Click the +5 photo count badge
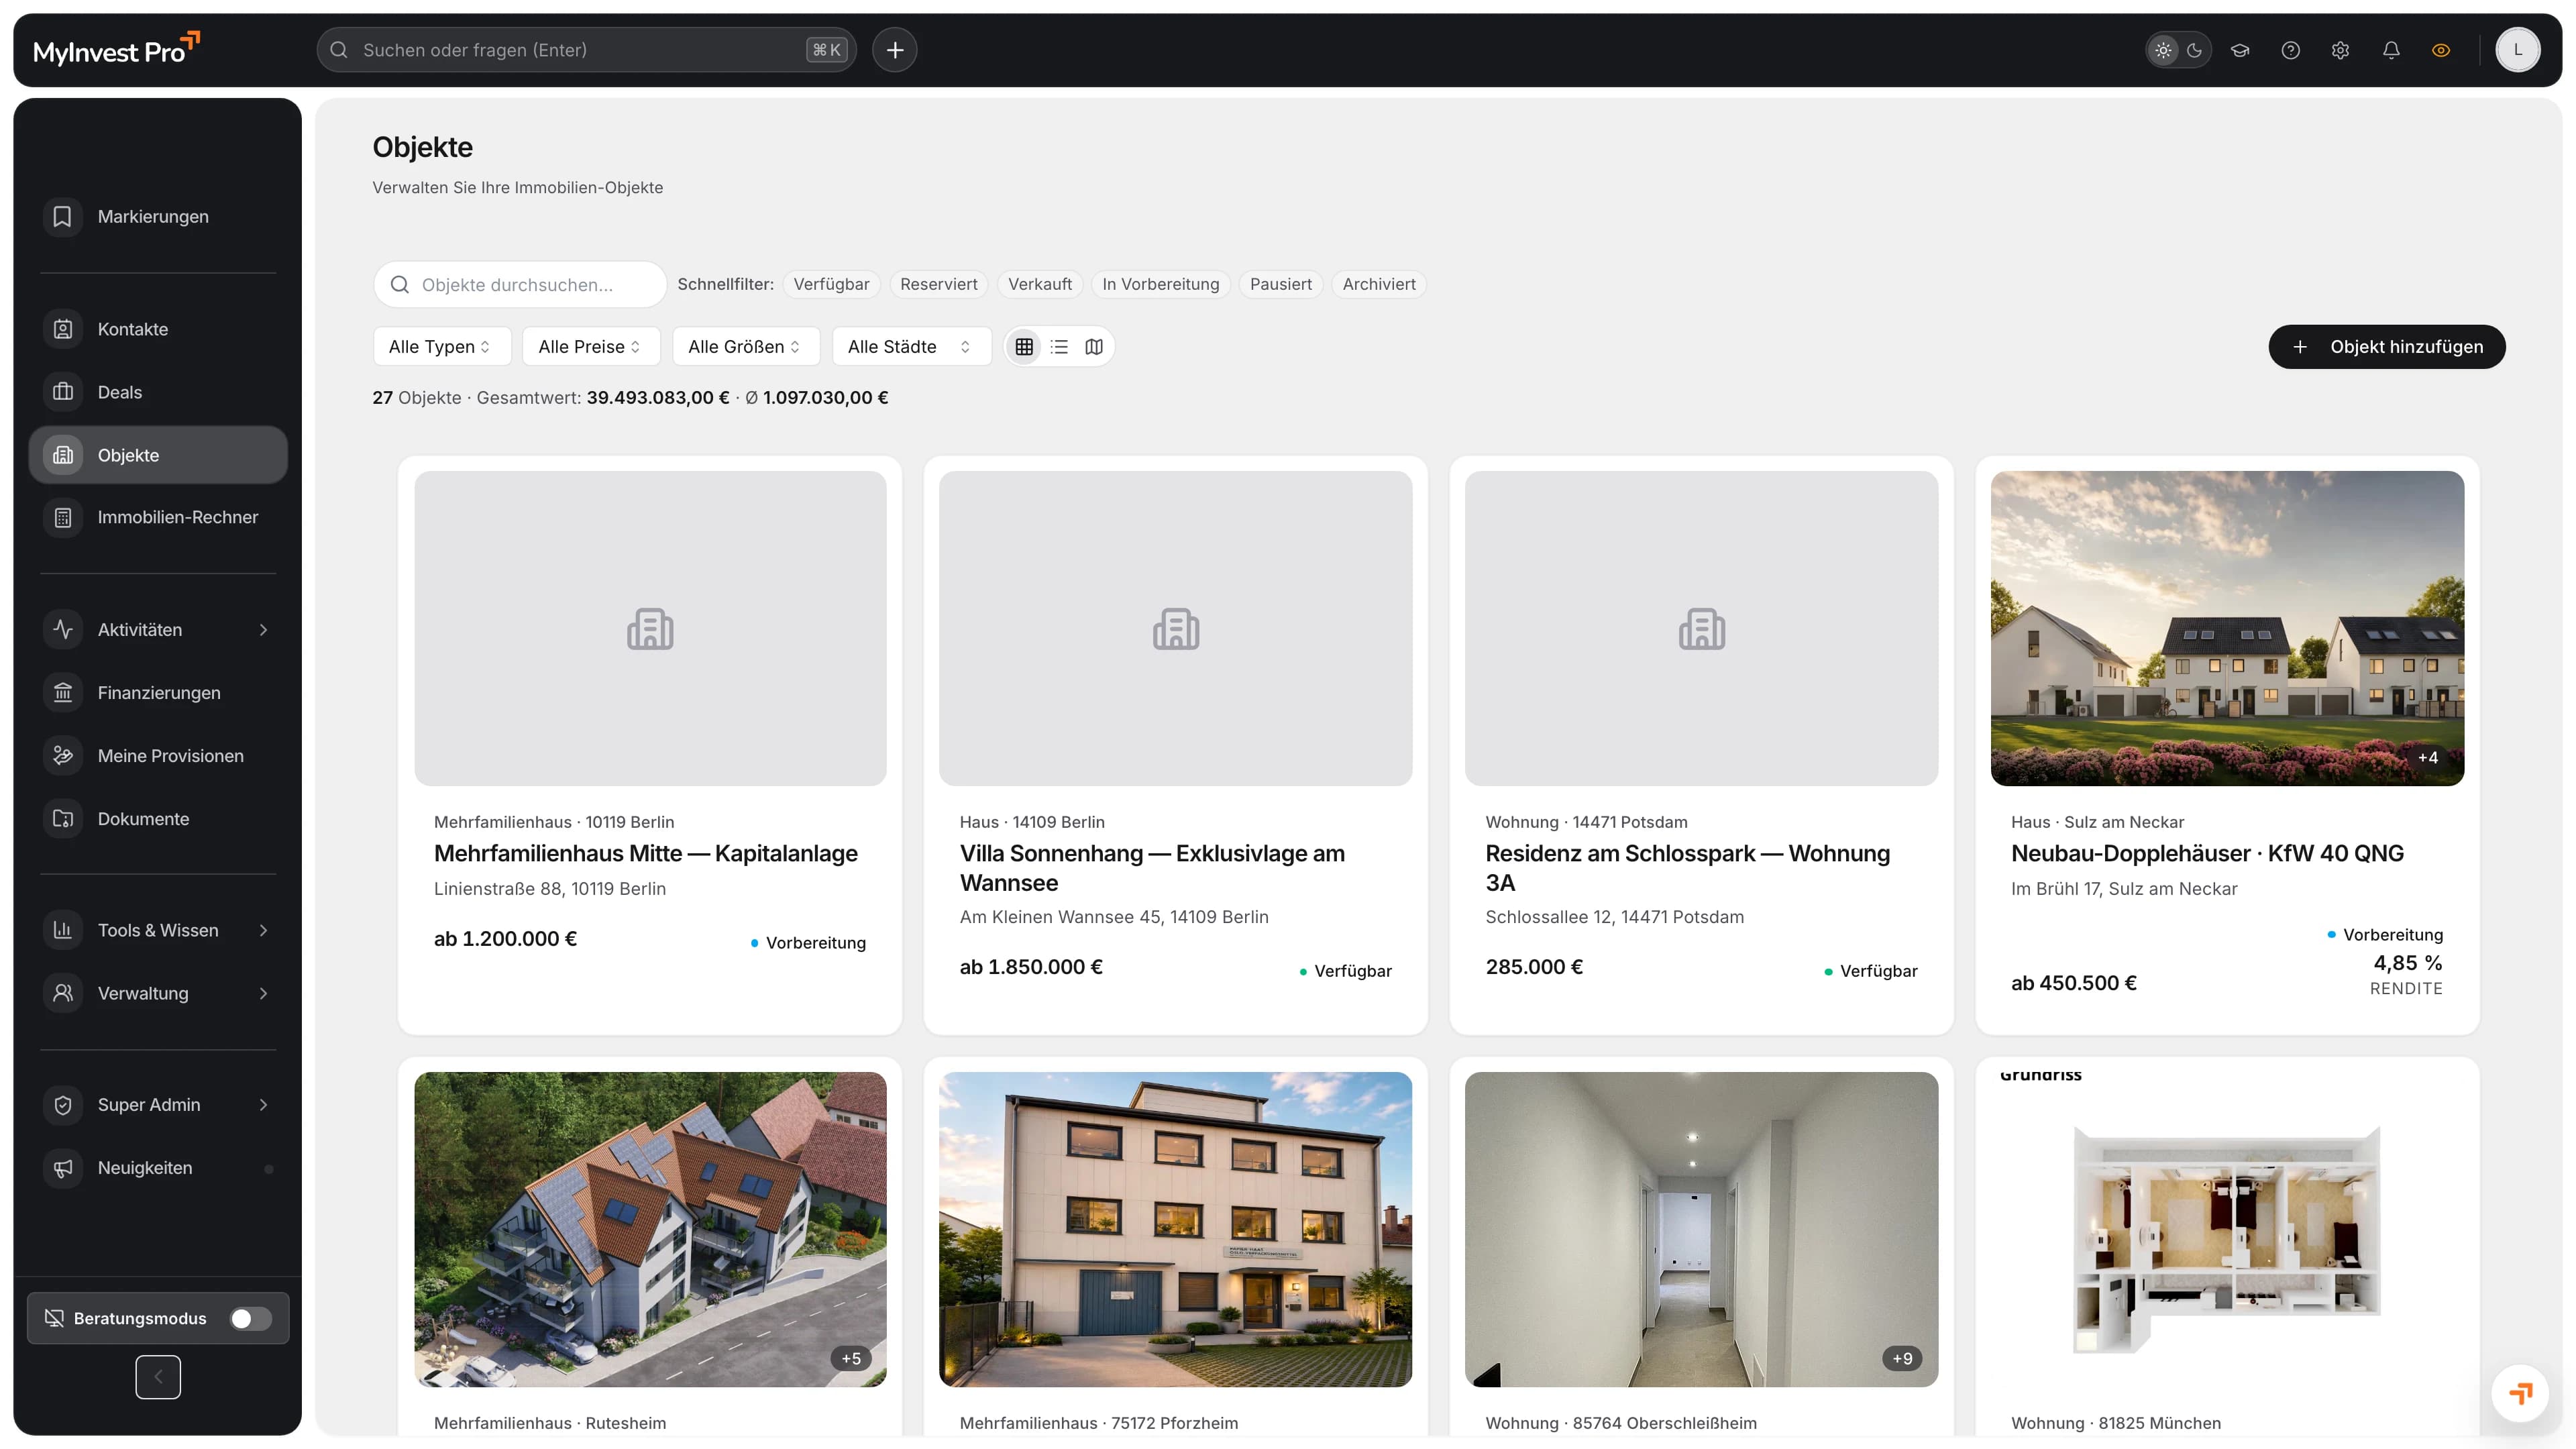This screenshot has height=1449, width=2576. click(850, 1358)
